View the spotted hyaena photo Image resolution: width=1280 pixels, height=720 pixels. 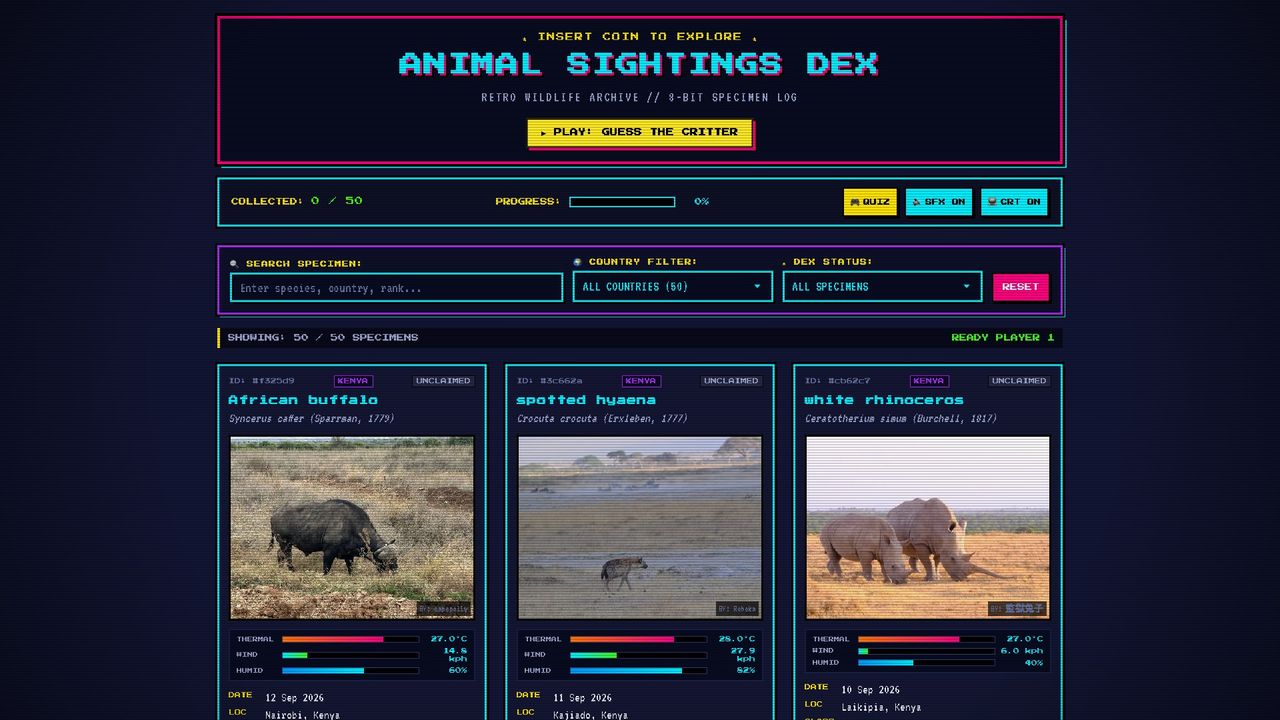[x=640, y=527]
